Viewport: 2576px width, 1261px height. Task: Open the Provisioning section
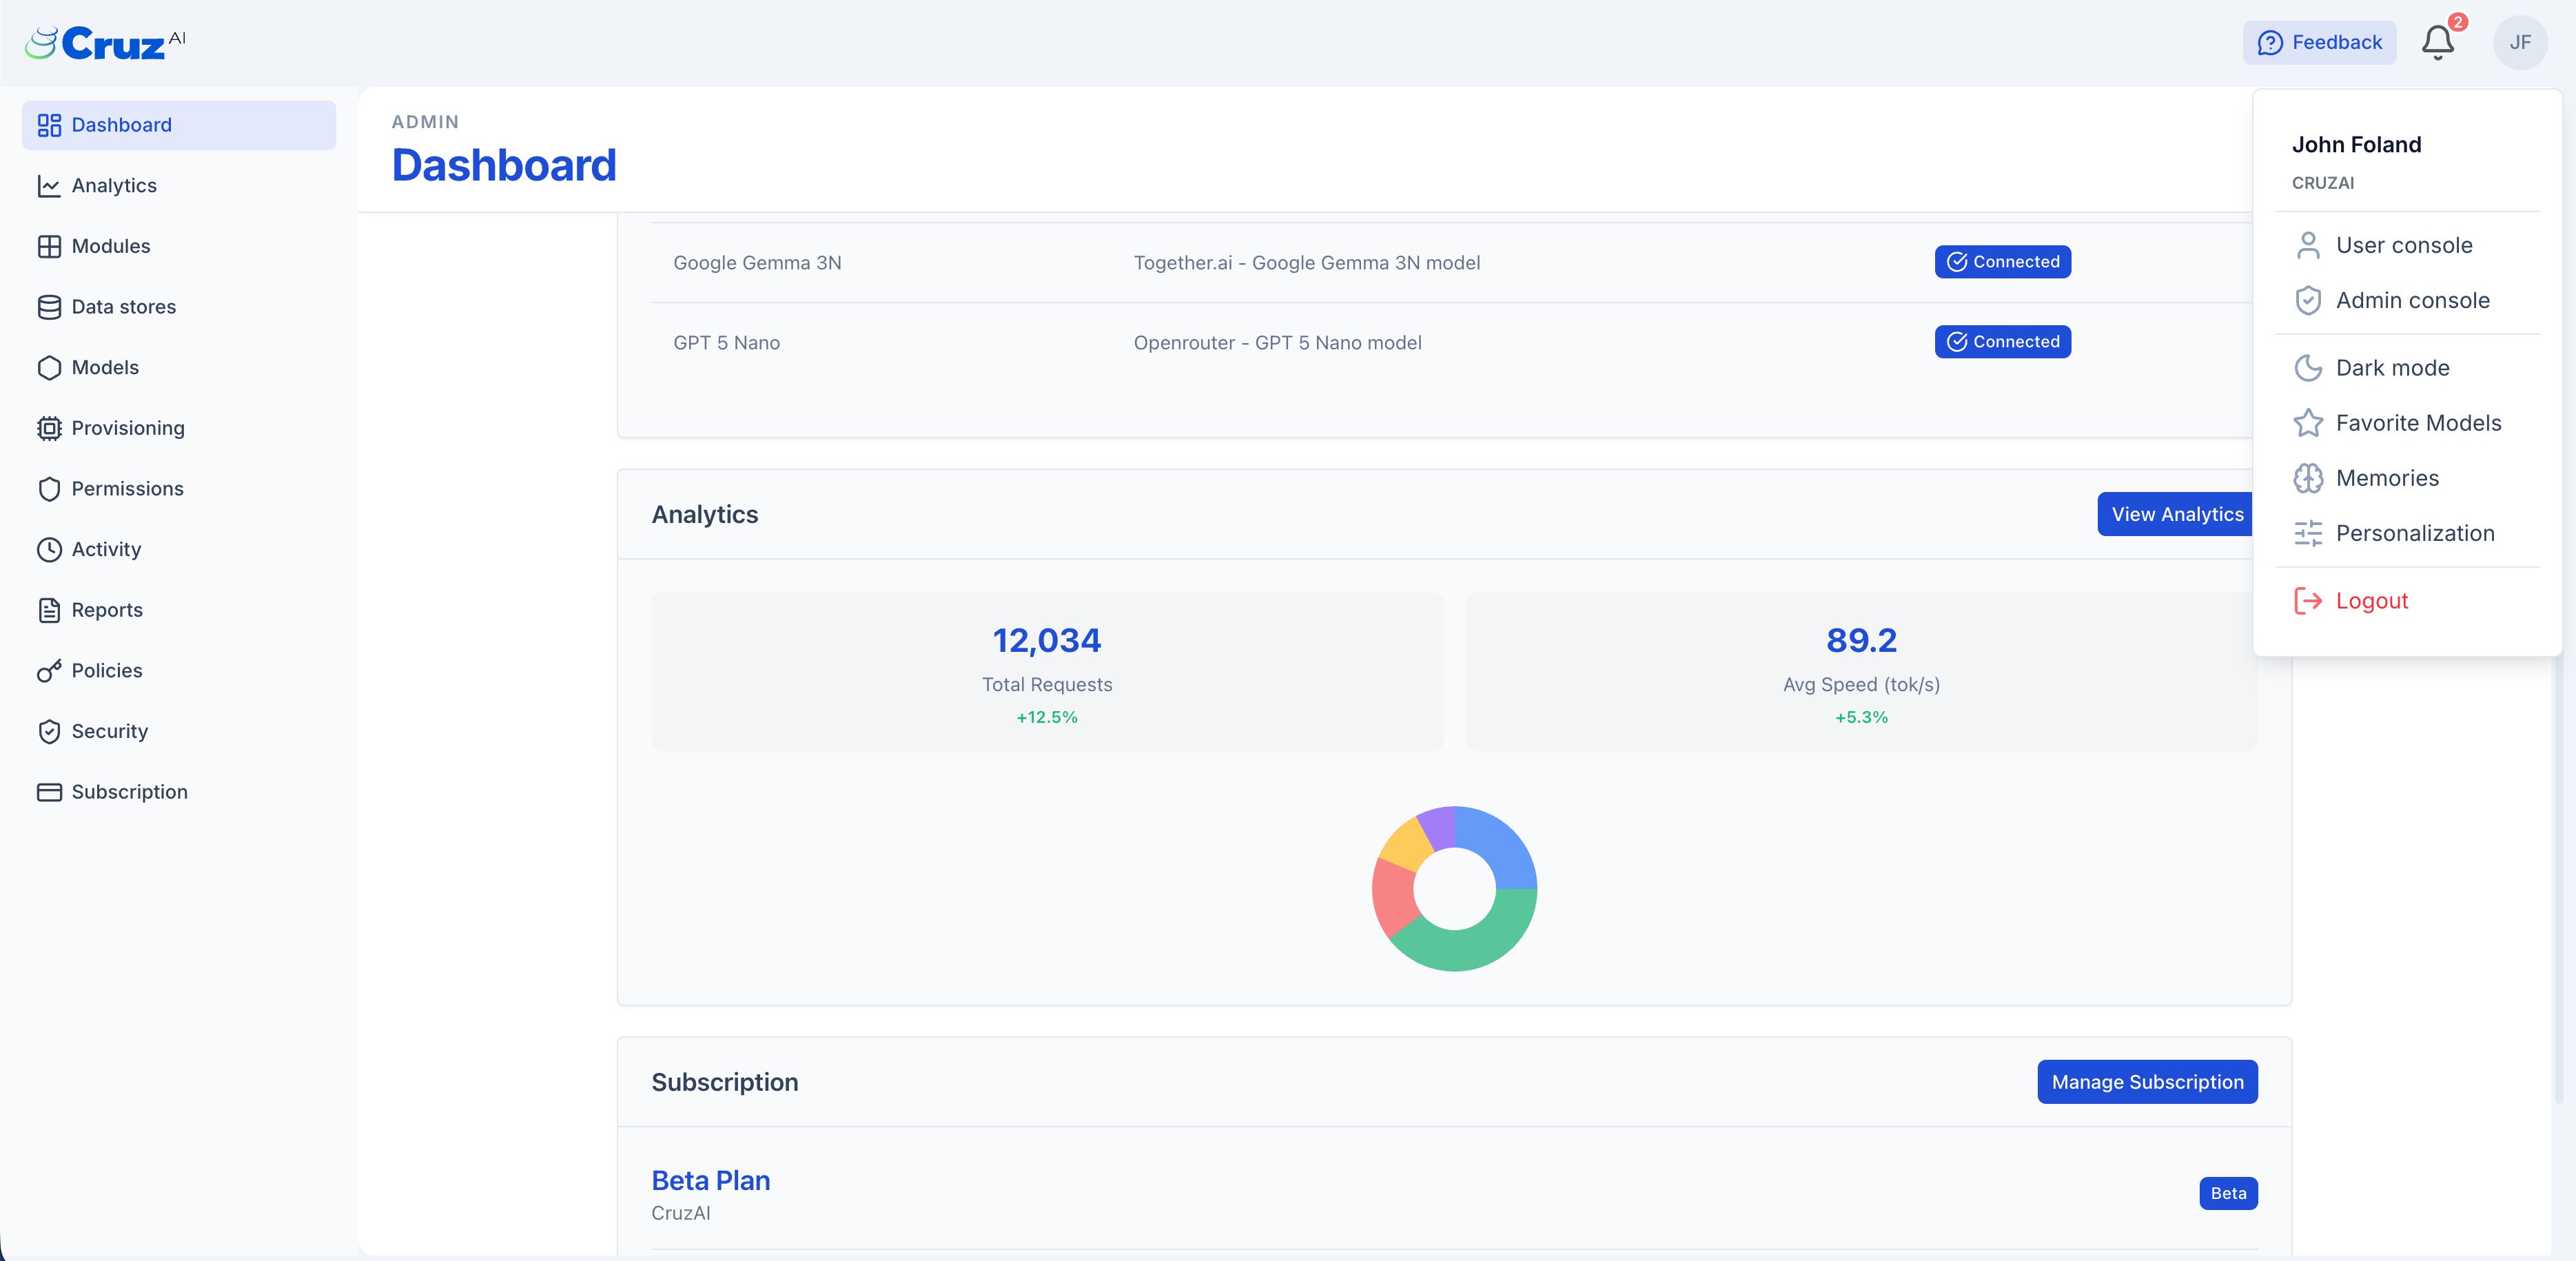pos(128,428)
